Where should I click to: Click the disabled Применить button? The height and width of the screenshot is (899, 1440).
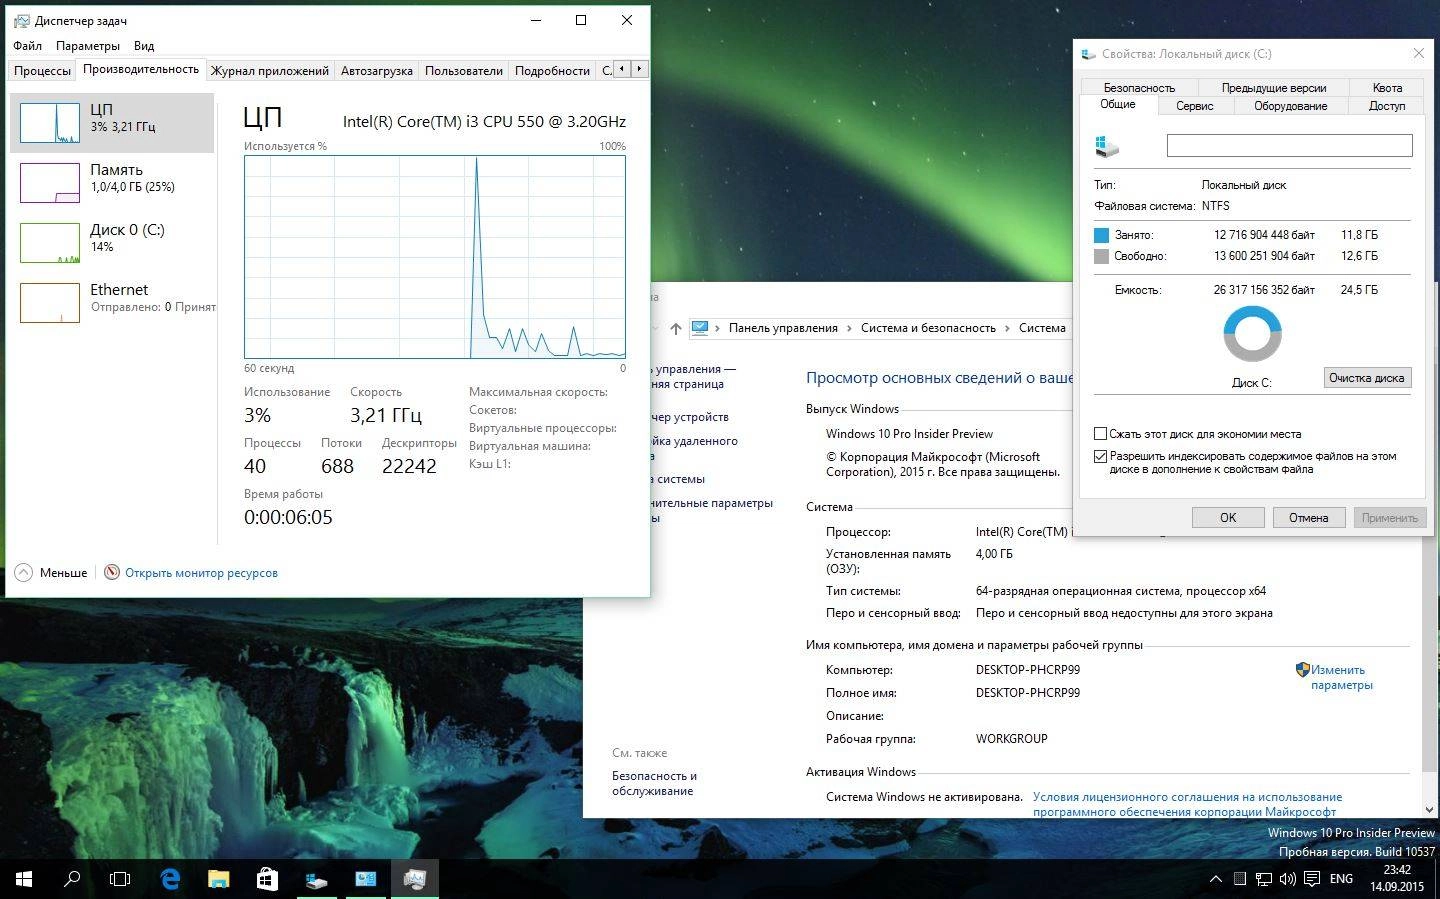(x=1389, y=517)
